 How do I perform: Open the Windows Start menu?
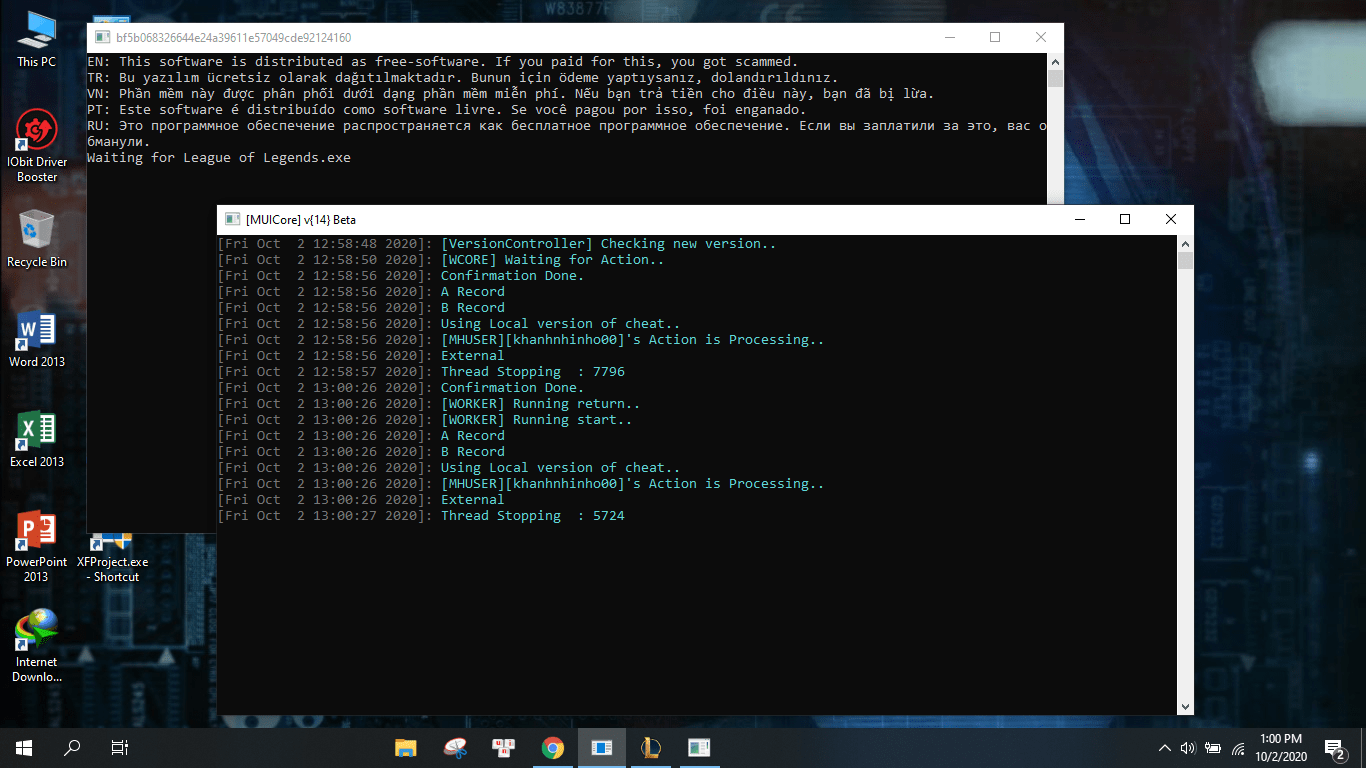(24, 747)
